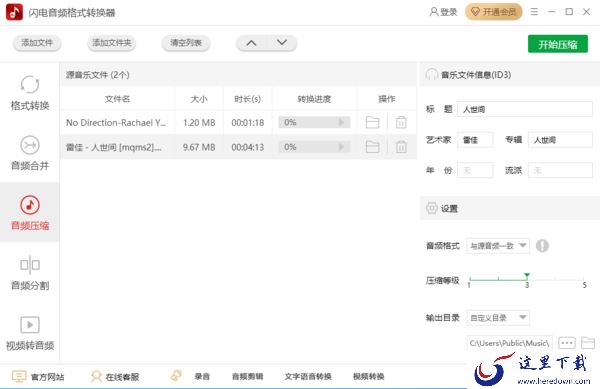
Task: Expand the 音频格式 audio format dropdown
Action: [498, 246]
